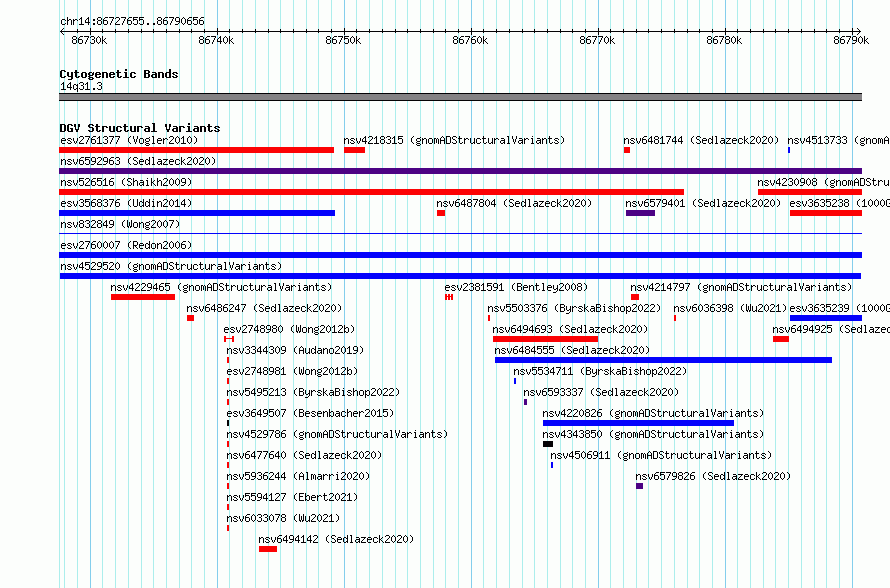Click the red nsv4229465 variant bar
Screen dimensions: 890x588
tap(143, 297)
